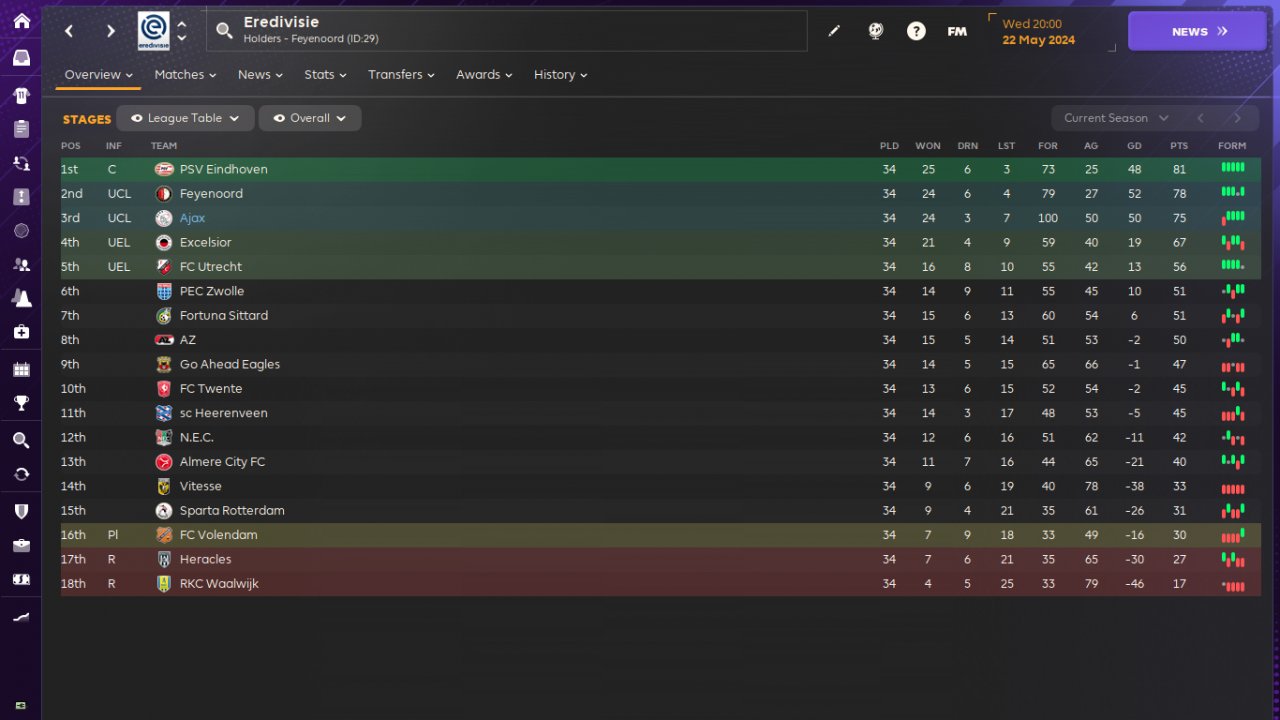Viewport: 1280px width, 720px height.
Task: Toggle the League Table view eye selector
Action: pos(185,118)
